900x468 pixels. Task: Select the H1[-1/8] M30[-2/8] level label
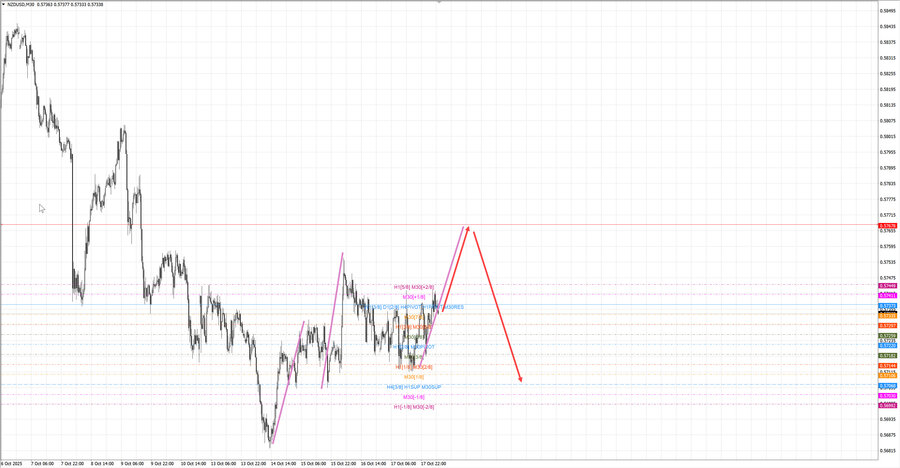point(414,407)
